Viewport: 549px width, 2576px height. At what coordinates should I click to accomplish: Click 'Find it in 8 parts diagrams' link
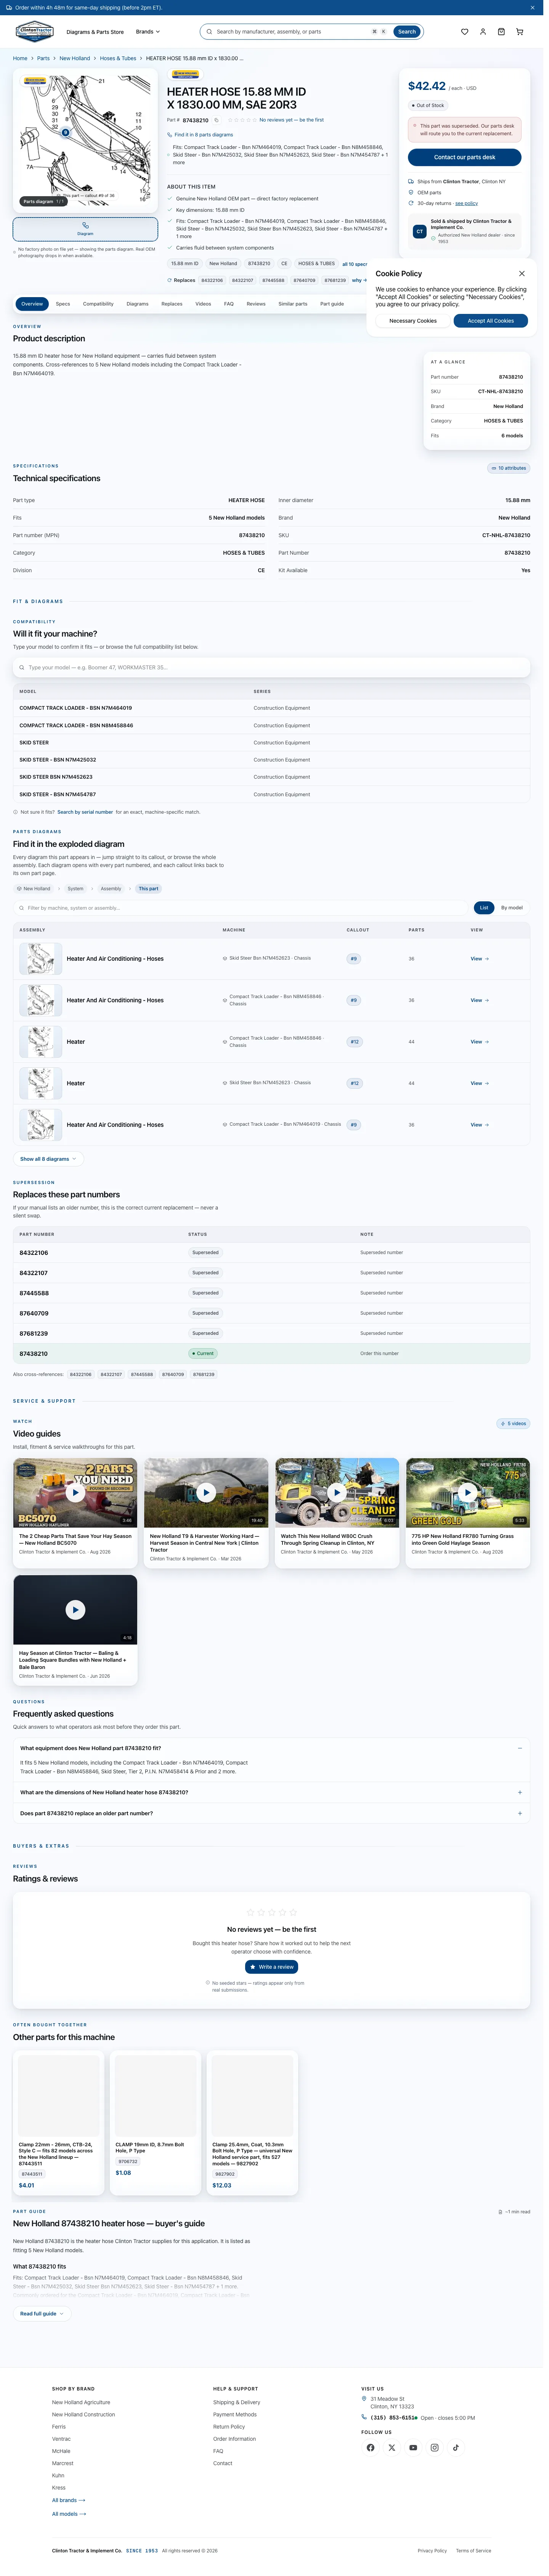(203, 134)
